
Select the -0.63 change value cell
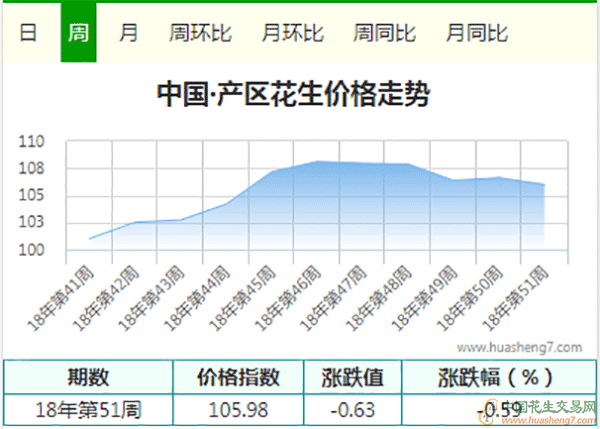tap(352, 409)
